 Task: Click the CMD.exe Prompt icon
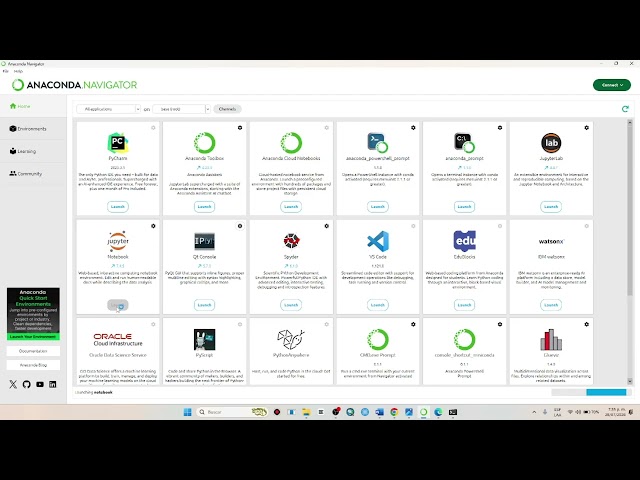(378, 340)
